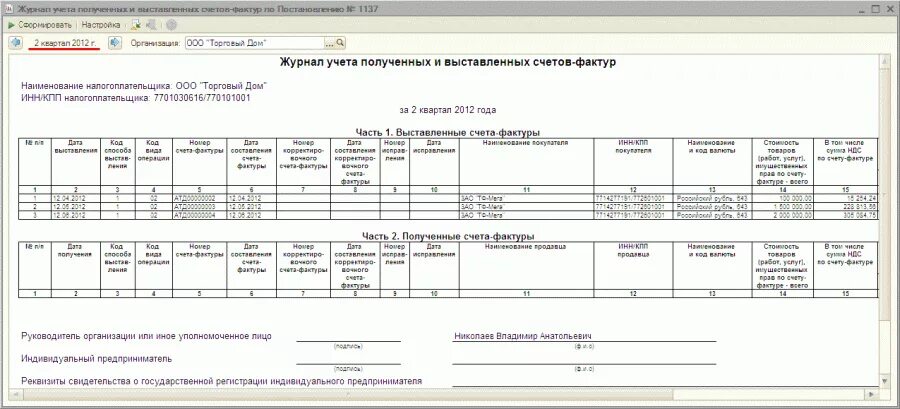Select cell with invoice number АТД00000003
This screenshot has height=409, width=900.
(200, 207)
